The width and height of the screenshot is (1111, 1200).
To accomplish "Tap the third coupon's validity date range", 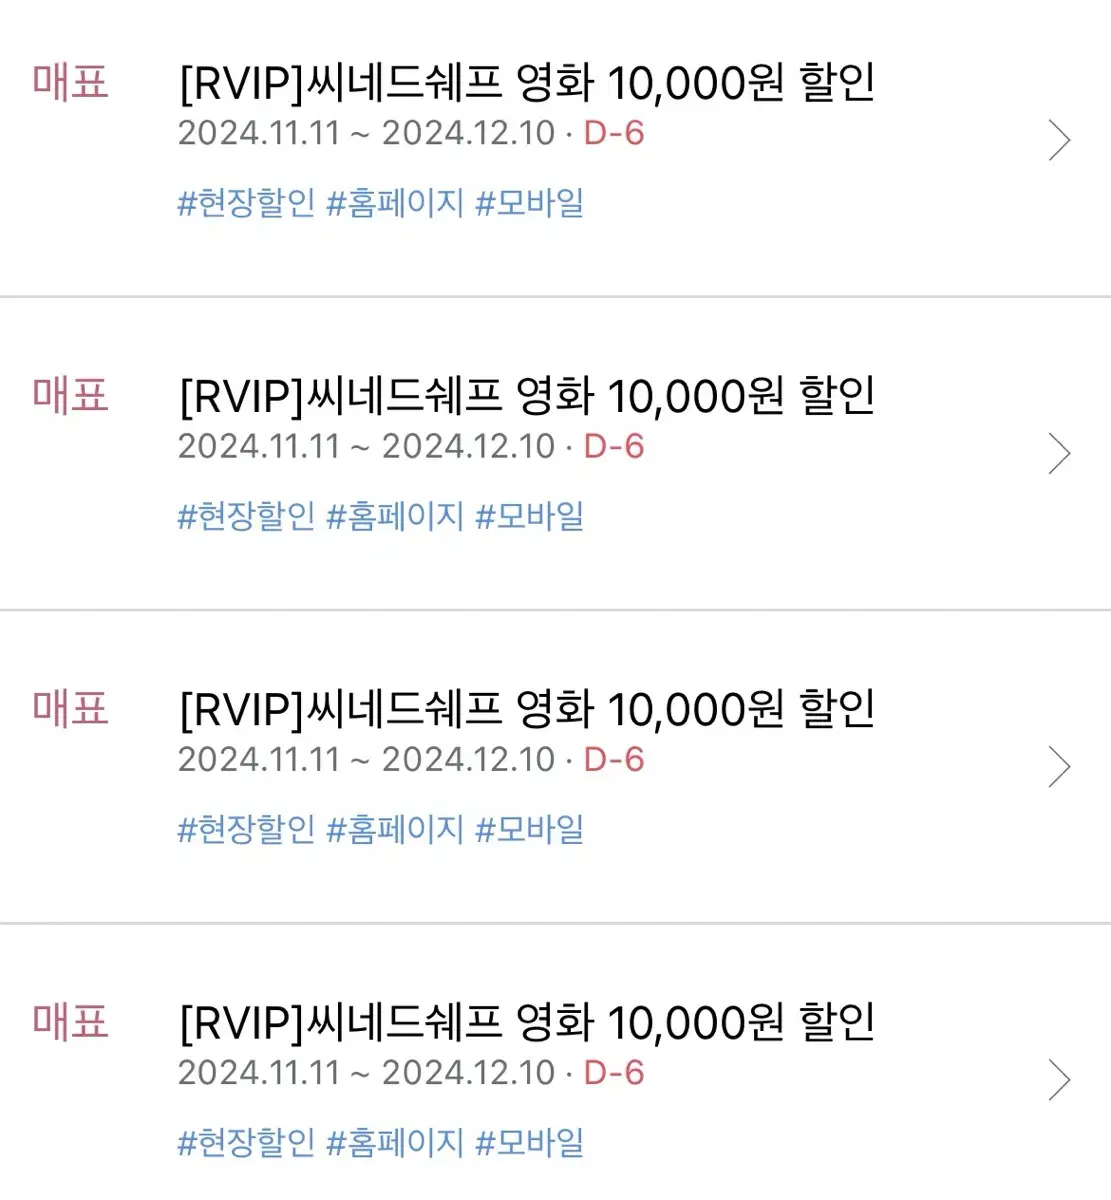I will point(366,759).
